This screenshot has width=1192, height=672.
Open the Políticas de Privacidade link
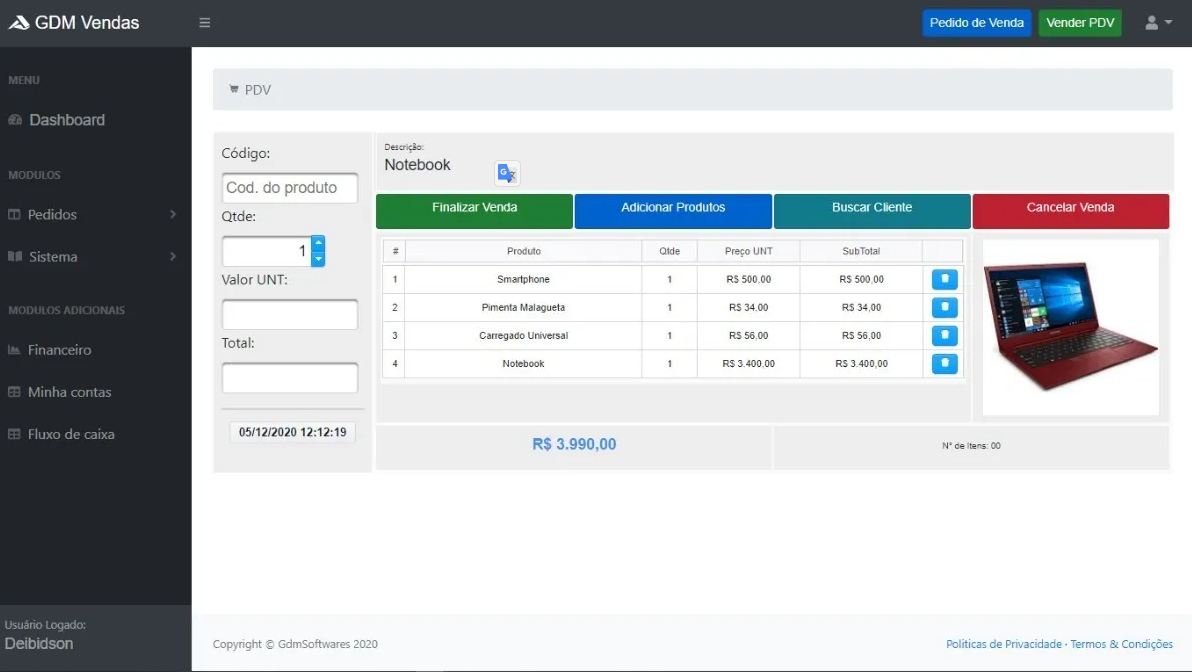tap(1003, 644)
